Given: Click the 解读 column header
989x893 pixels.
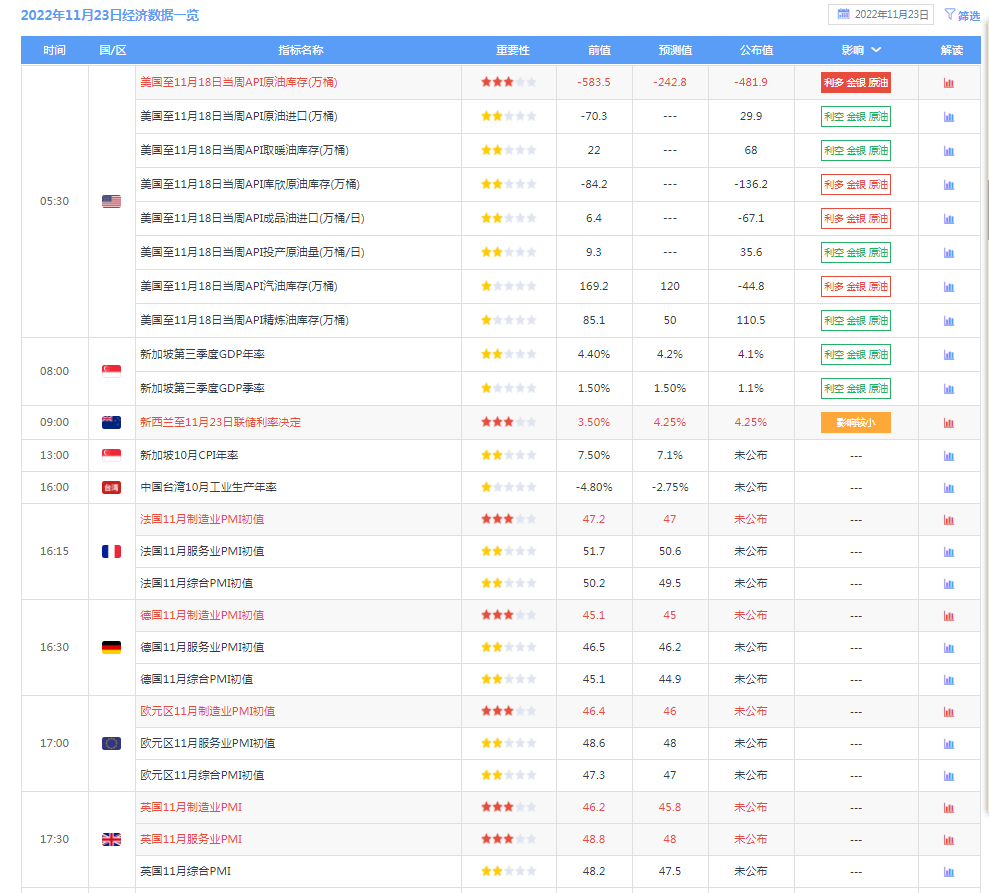Looking at the screenshot, I should tap(952, 50).
